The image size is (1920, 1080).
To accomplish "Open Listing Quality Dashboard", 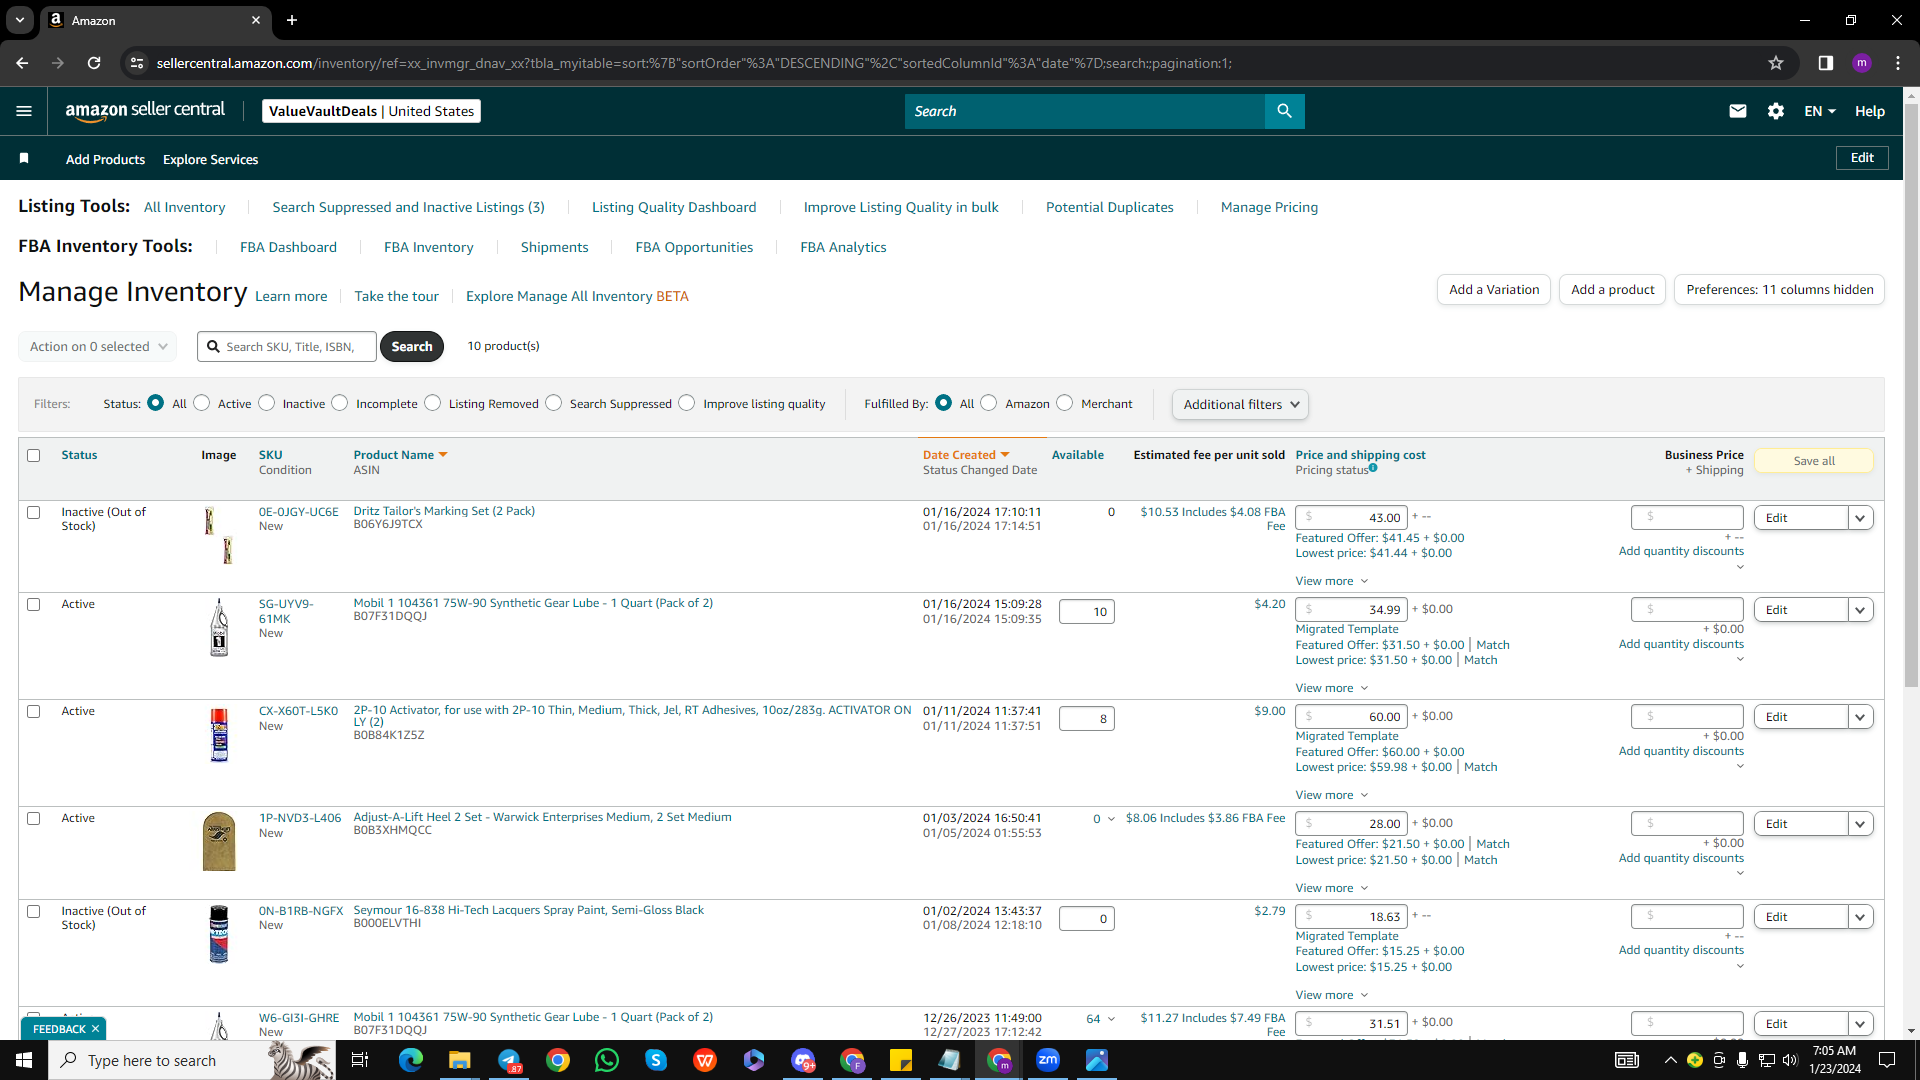I will point(674,207).
